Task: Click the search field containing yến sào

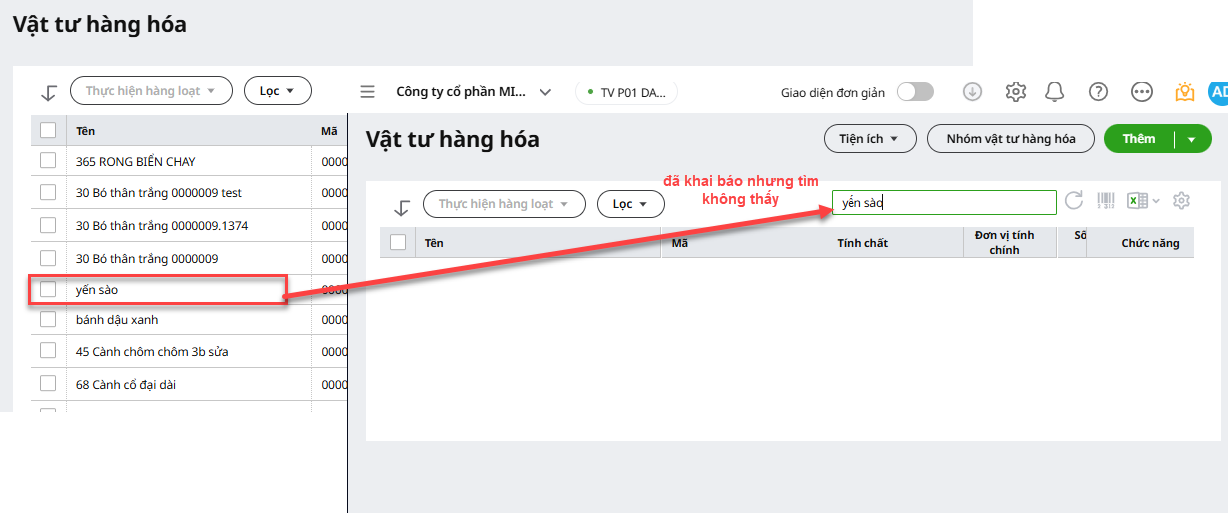Action: click(x=943, y=203)
